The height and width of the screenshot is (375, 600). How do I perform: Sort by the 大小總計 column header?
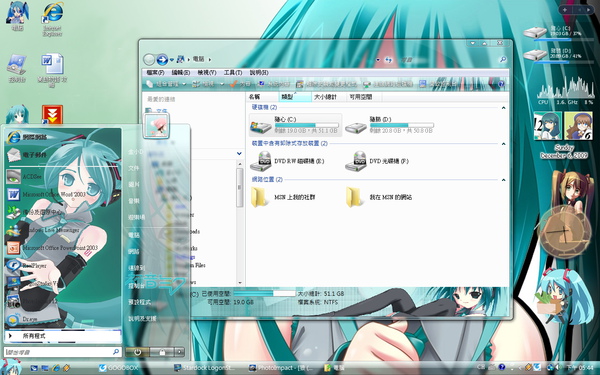(x=329, y=97)
